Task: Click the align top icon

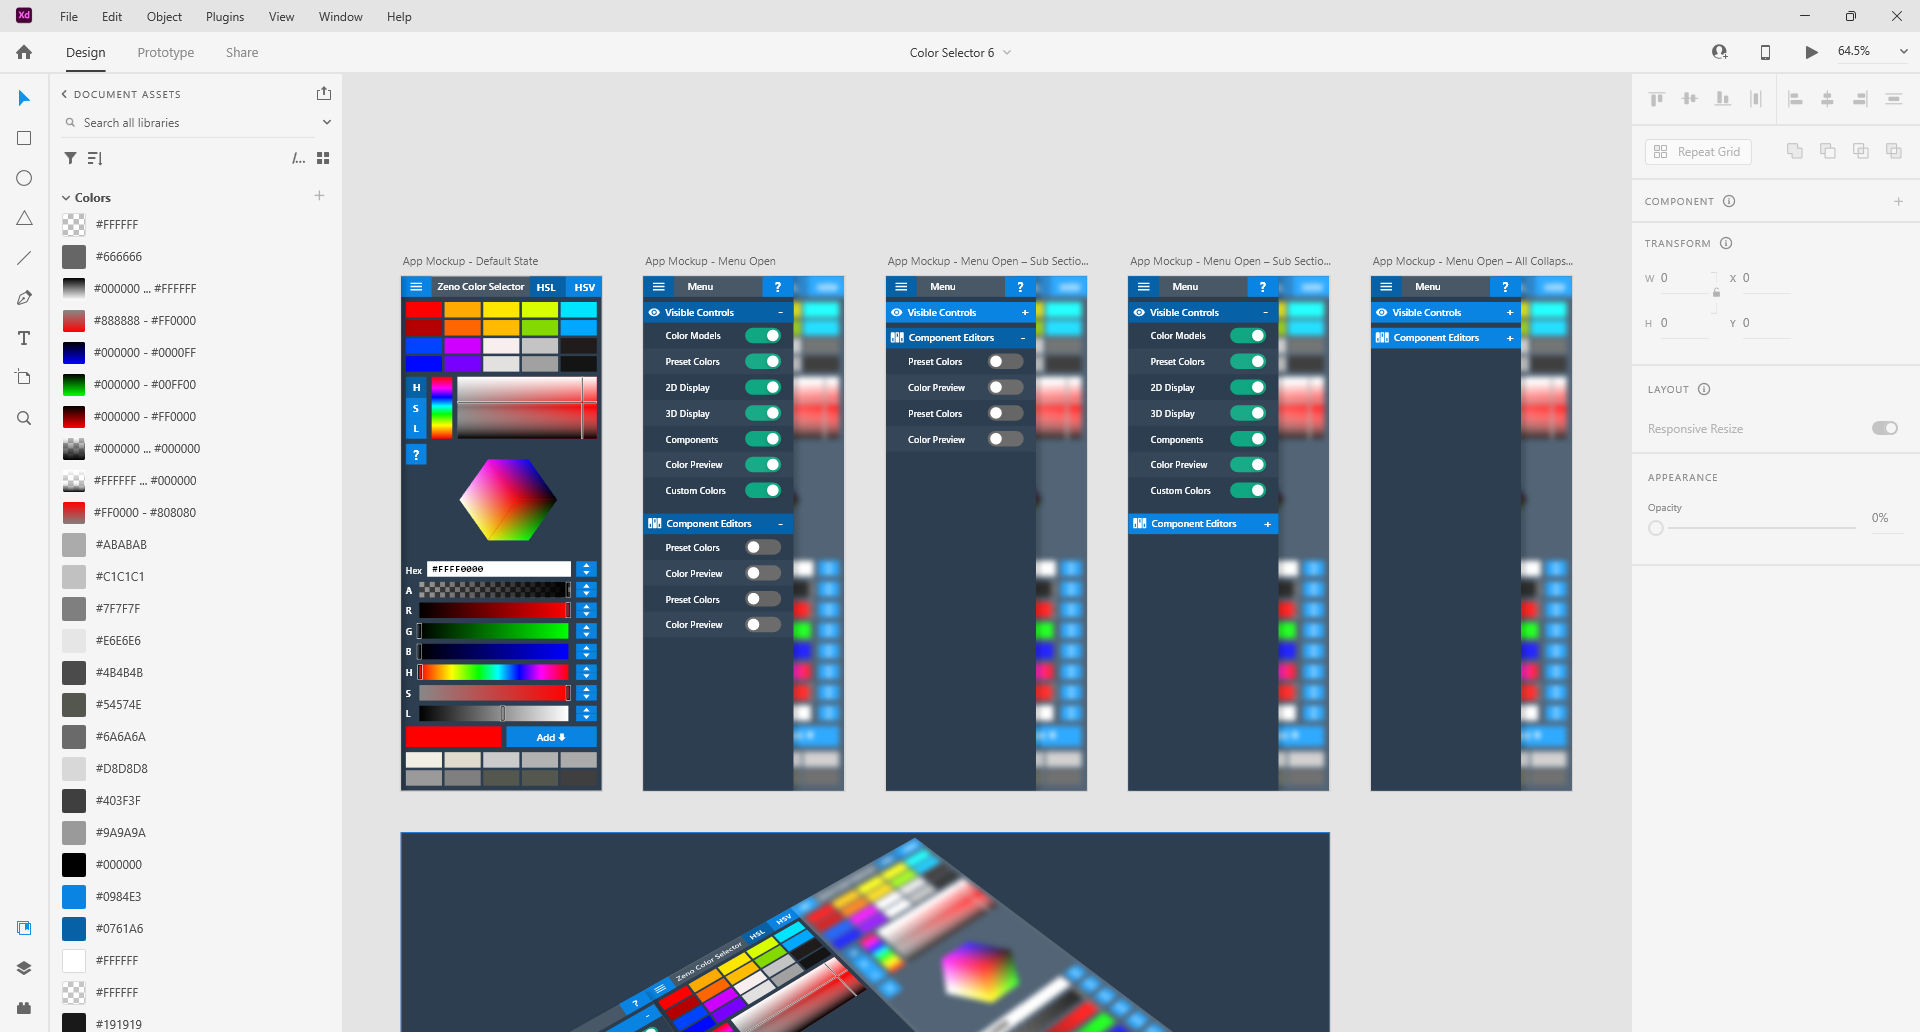Action: (x=1657, y=98)
